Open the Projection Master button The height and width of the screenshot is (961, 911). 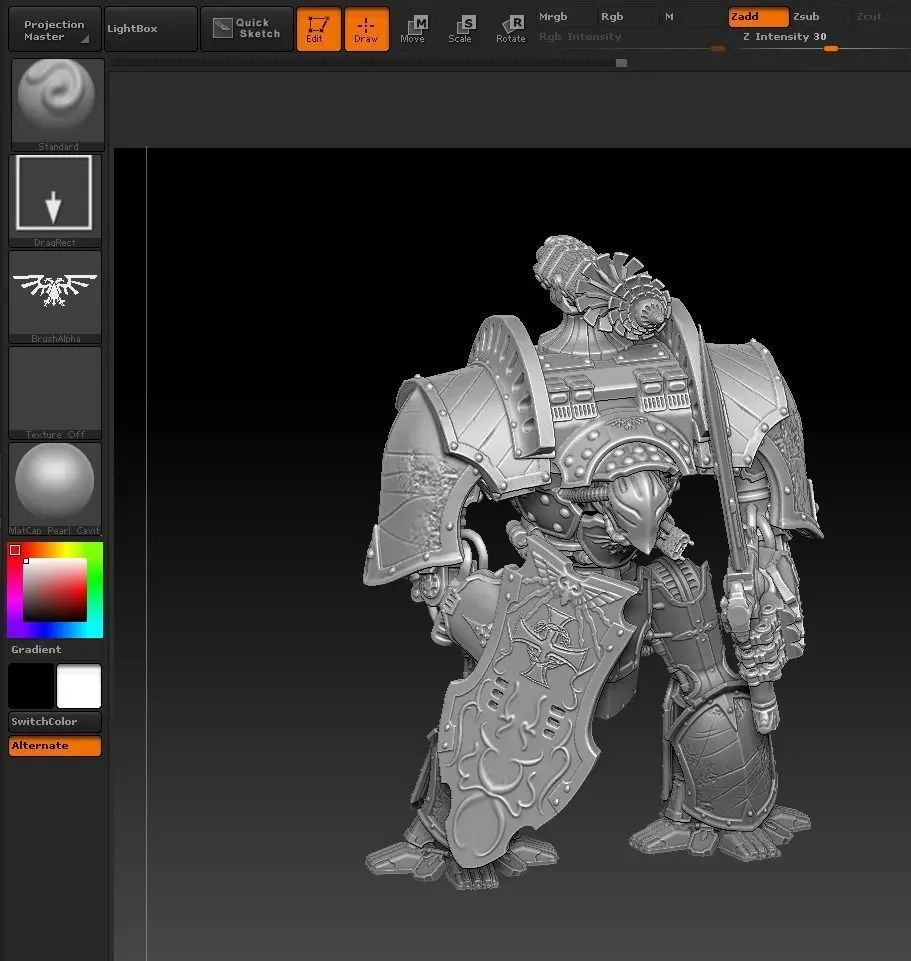point(55,29)
